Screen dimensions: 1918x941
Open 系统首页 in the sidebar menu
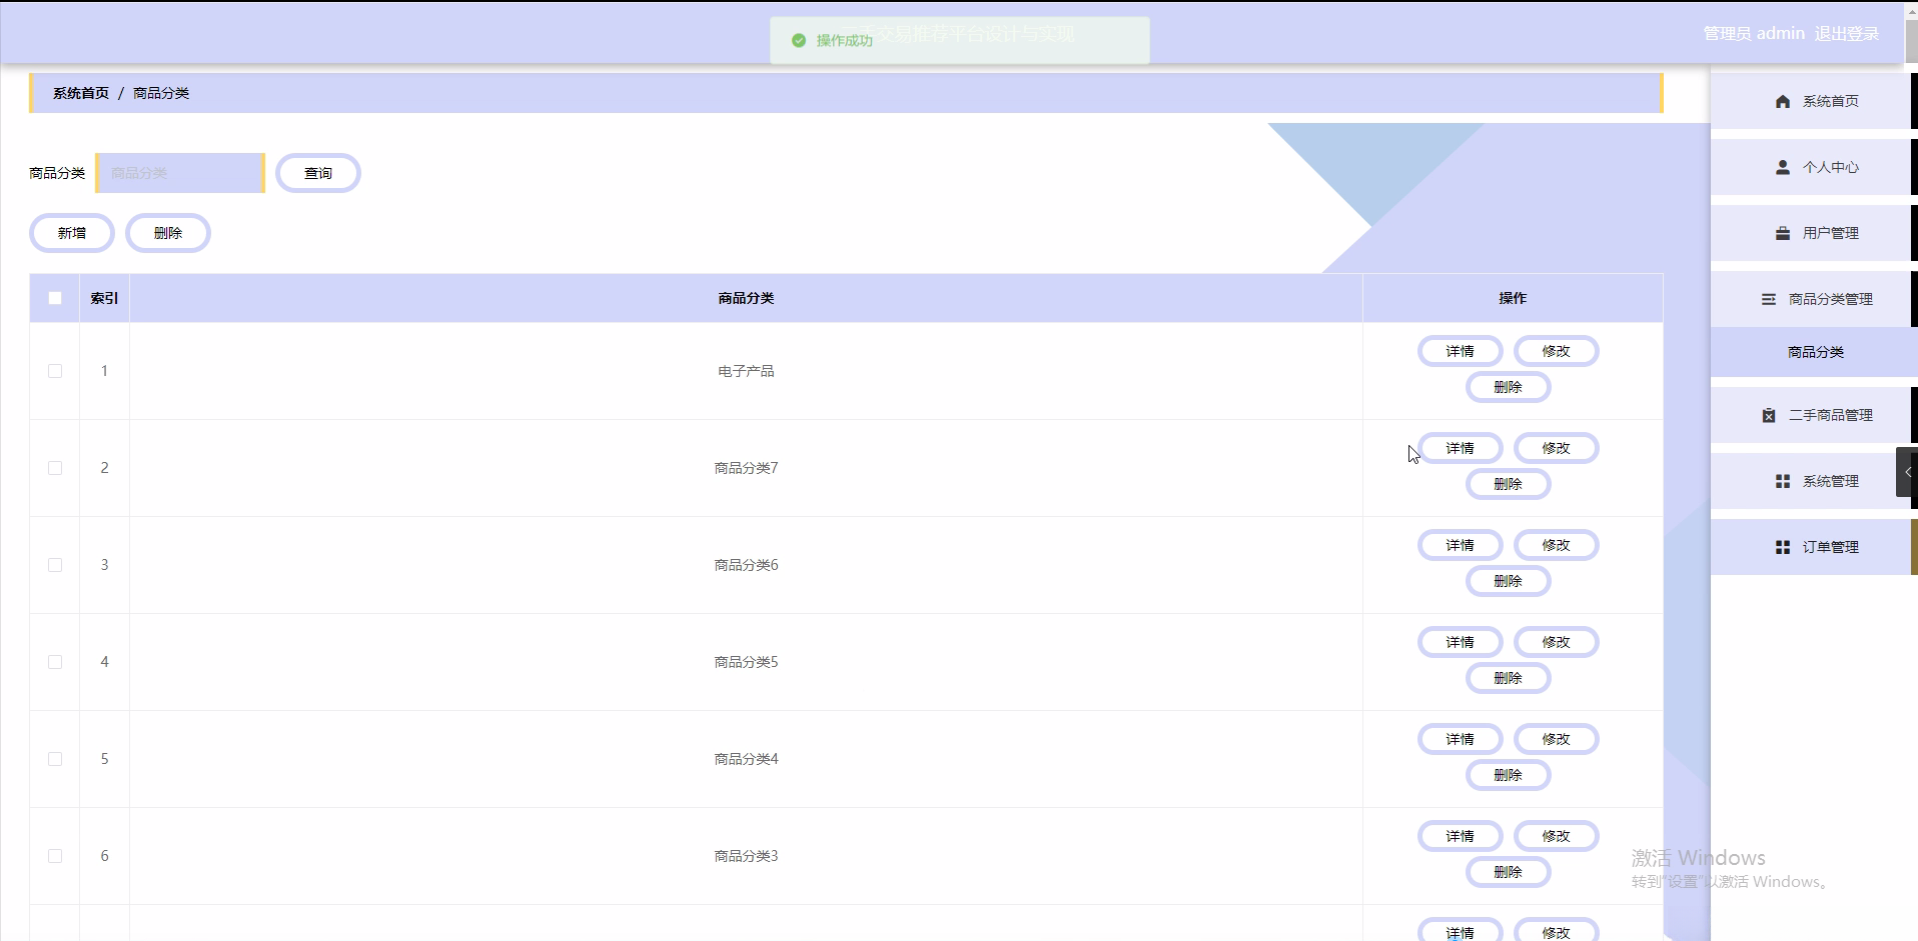(1814, 101)
